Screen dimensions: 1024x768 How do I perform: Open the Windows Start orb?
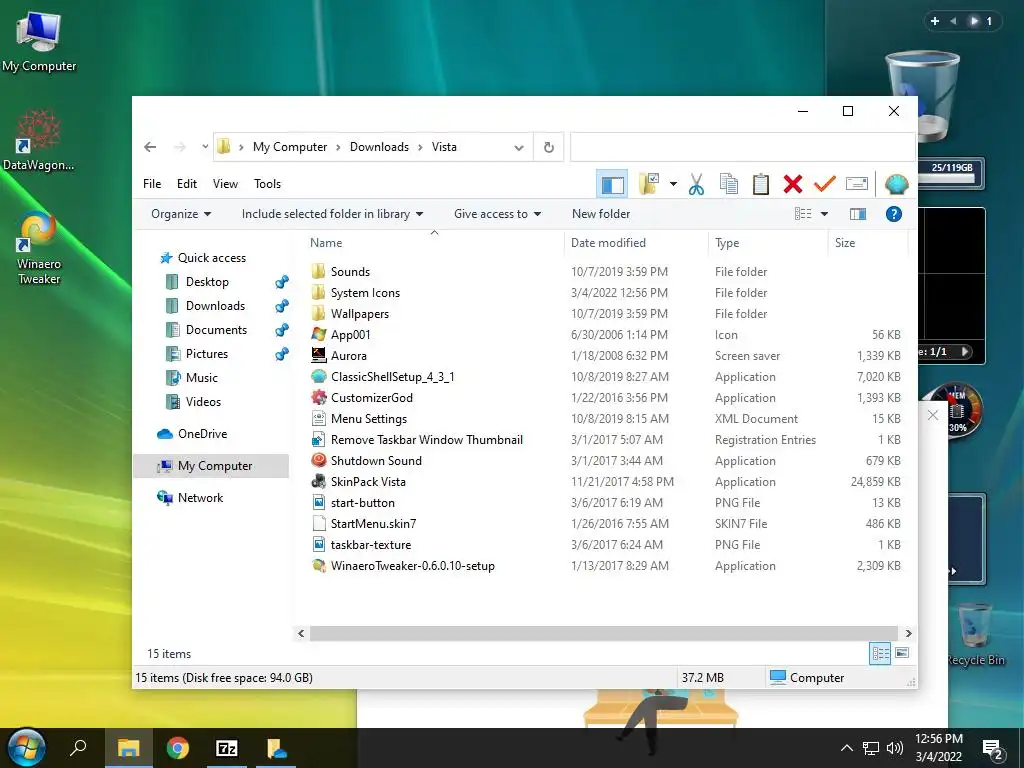pyautogui.click(x=25, y=748)
